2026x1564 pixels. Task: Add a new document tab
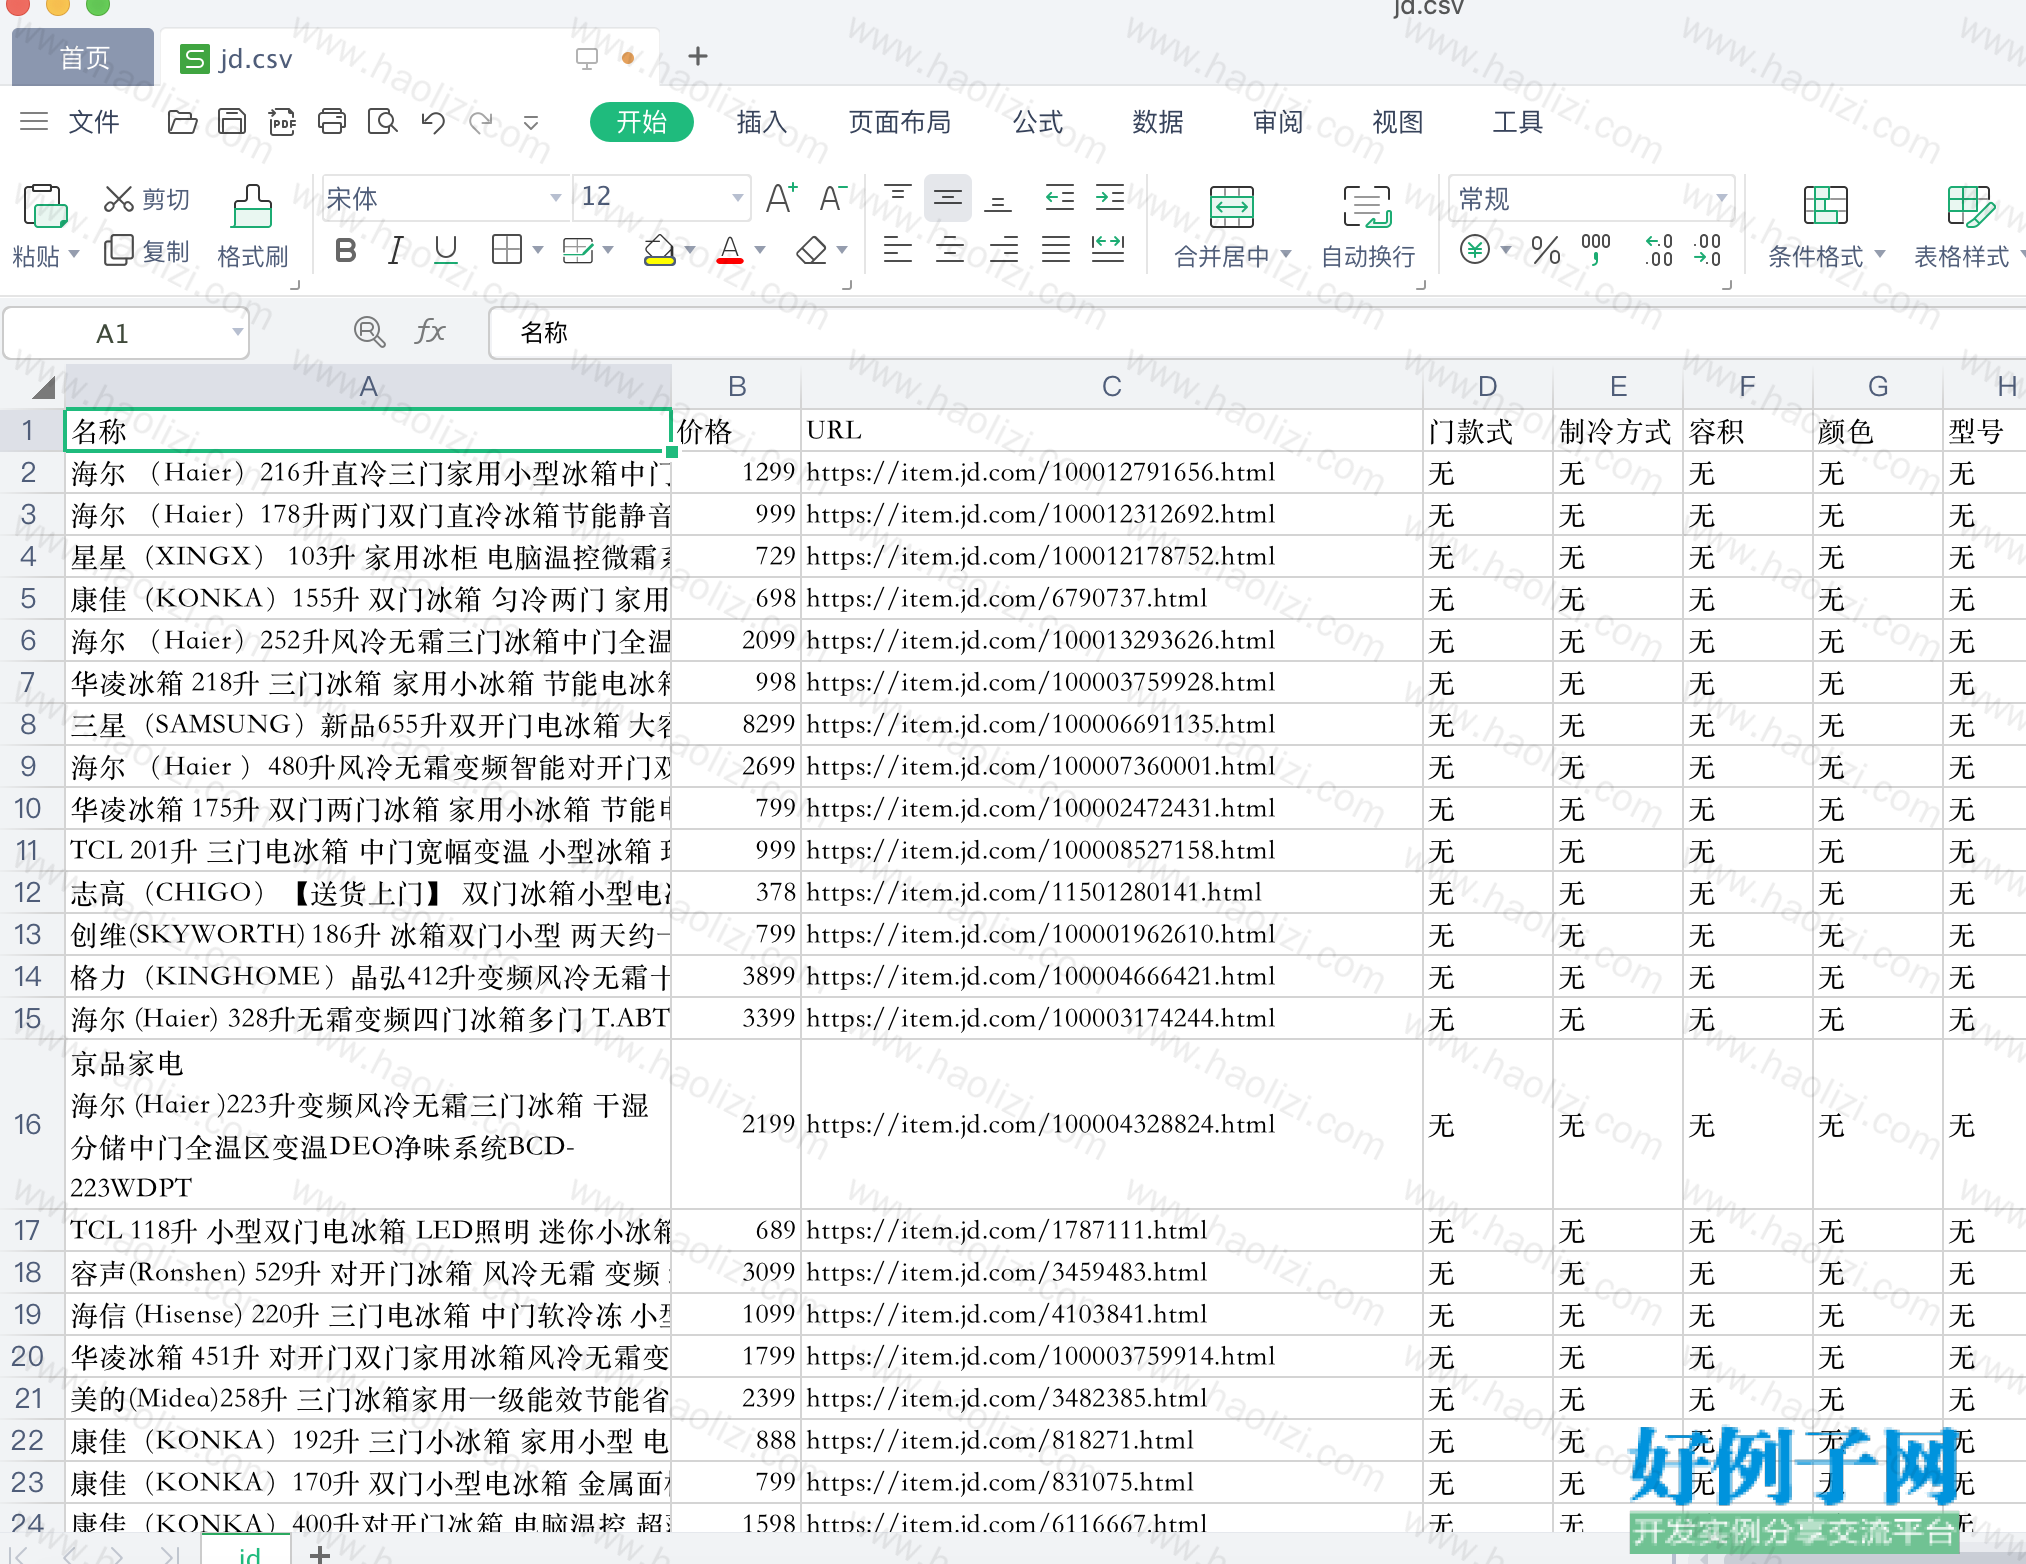tap(698, 57)
